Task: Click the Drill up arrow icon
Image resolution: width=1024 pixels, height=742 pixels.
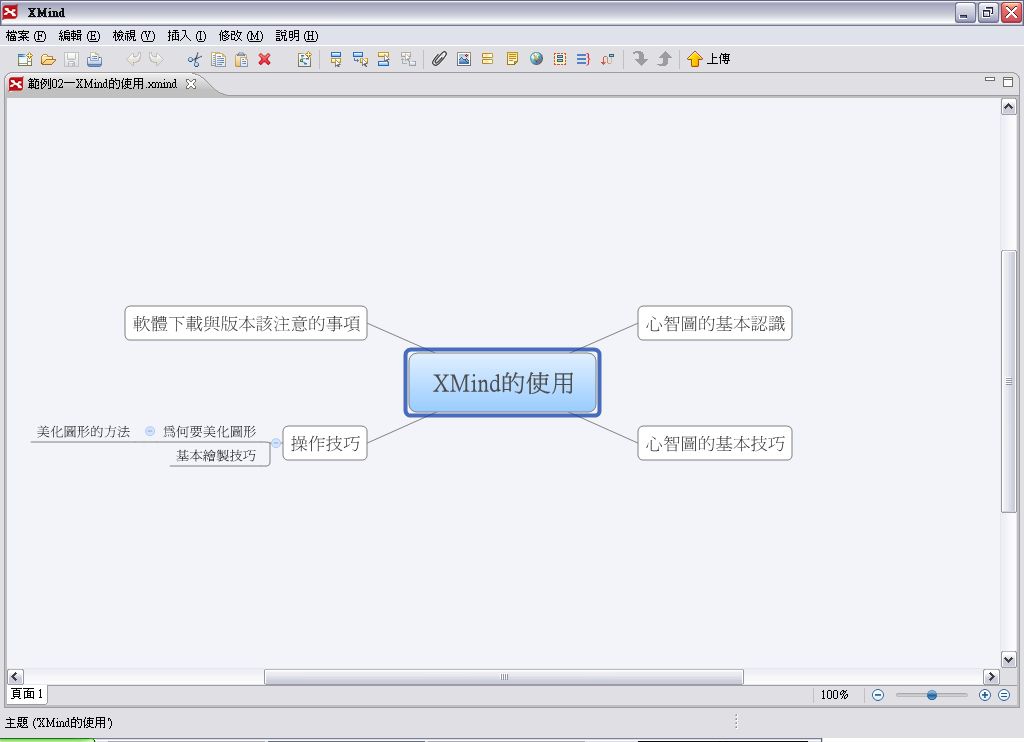Action: (x=664, y=59)
